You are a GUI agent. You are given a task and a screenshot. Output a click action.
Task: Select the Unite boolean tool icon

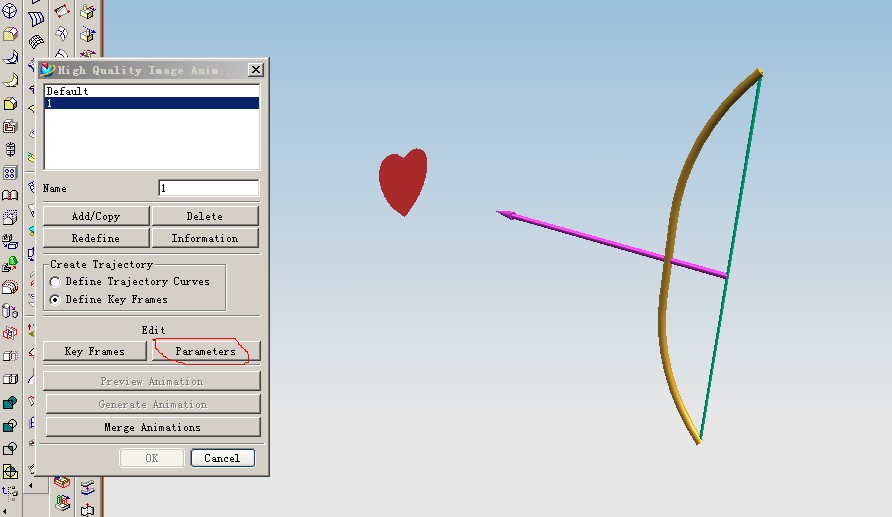click(10, 403)
